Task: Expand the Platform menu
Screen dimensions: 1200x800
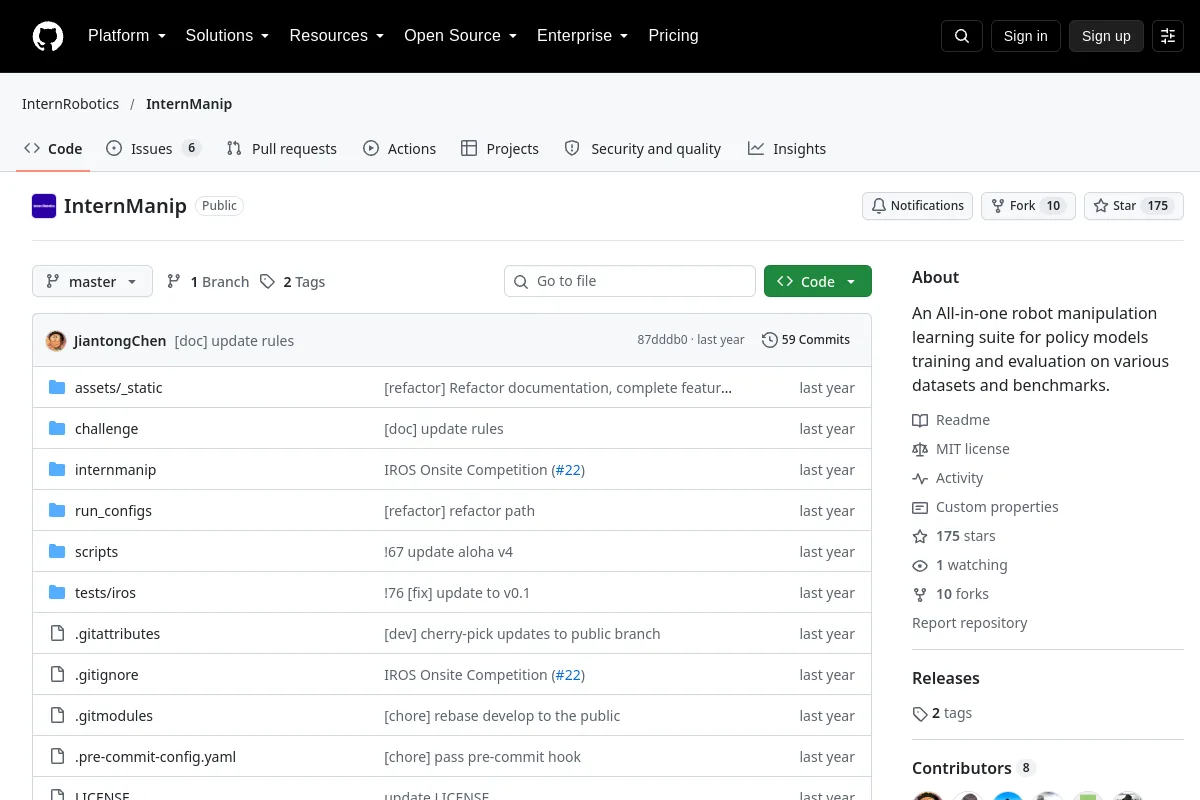Action: point(126,36)
